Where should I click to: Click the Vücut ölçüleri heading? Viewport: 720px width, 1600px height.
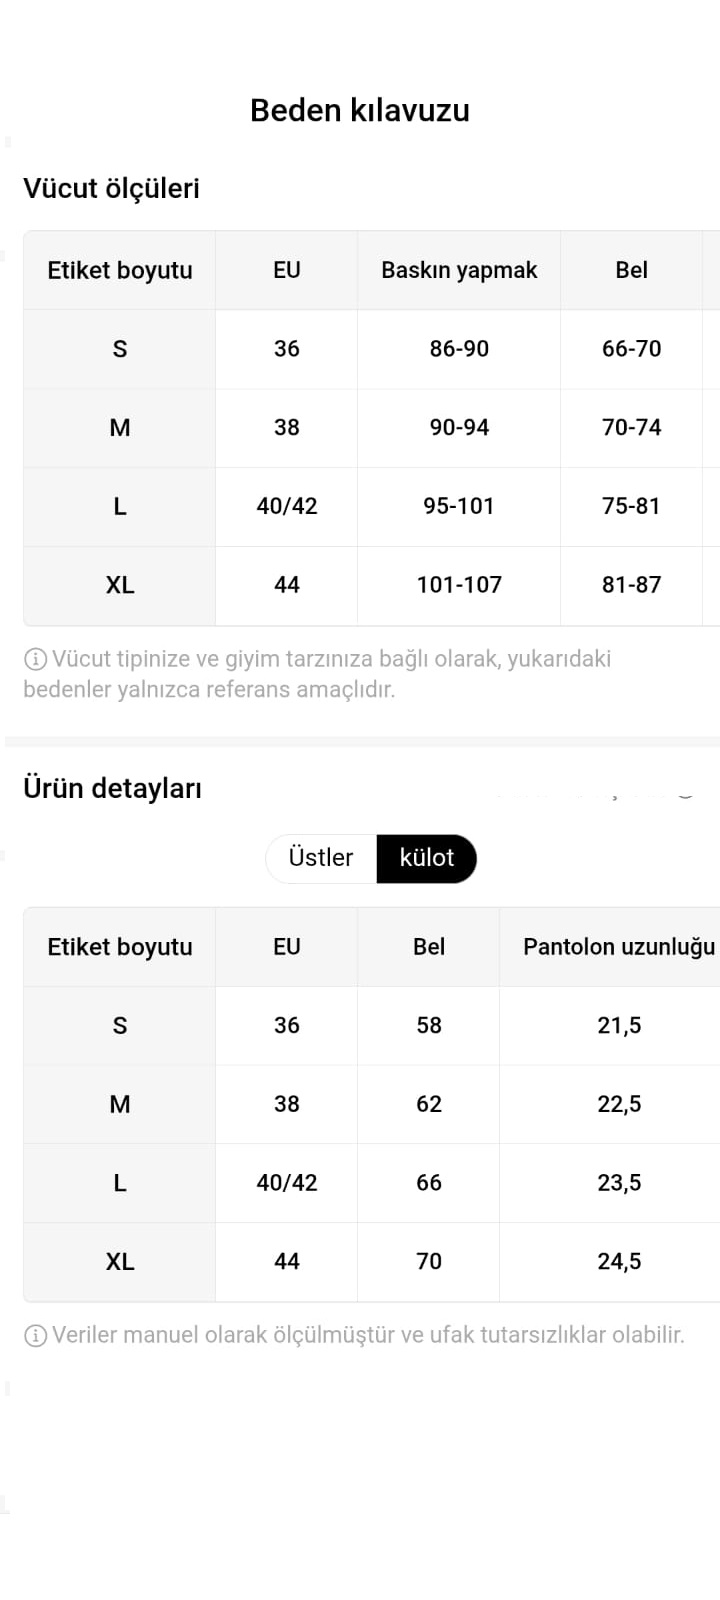pos(112,188)
